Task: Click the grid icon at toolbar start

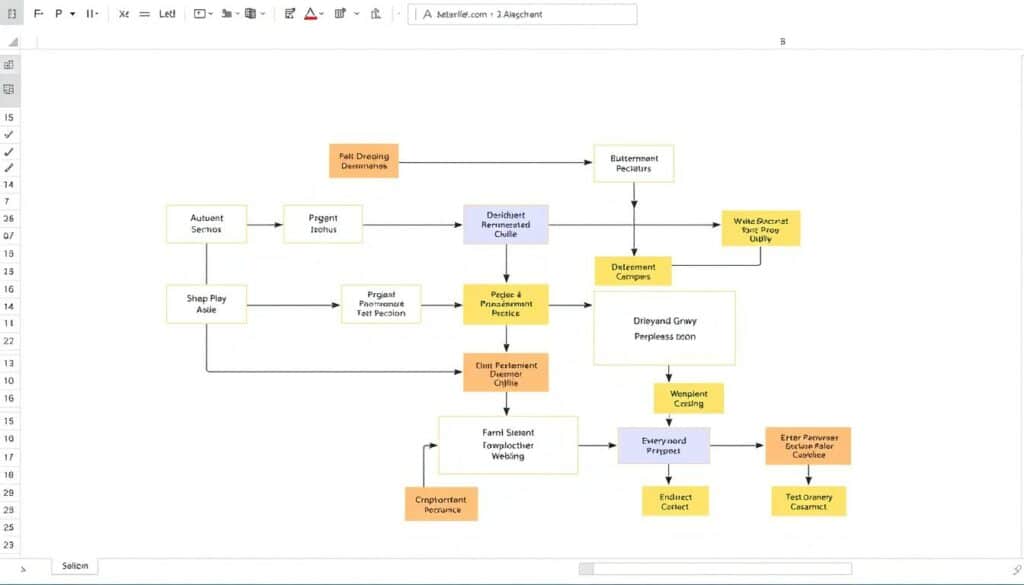Action: tap(12, 13)
